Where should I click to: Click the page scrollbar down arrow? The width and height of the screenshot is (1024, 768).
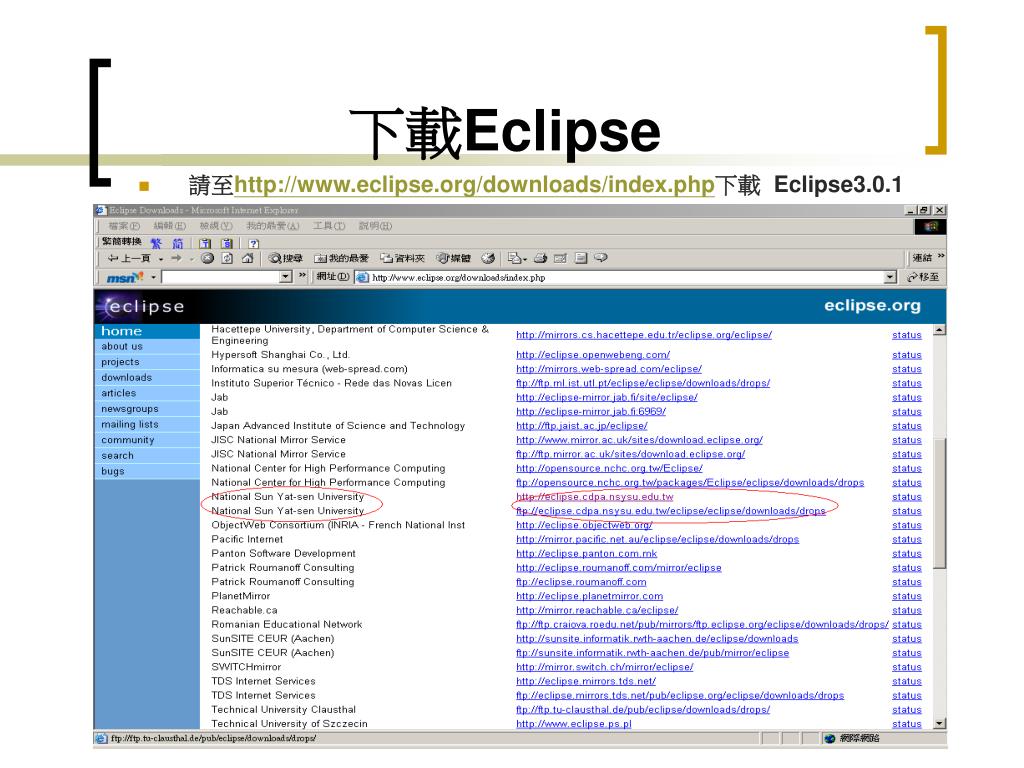939,724
